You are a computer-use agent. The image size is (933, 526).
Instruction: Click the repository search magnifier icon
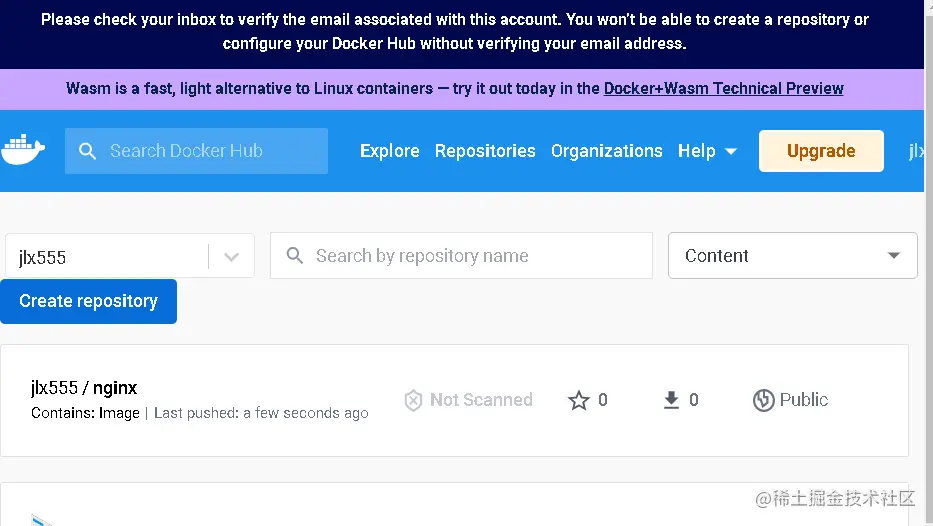(x=295, y=256)
